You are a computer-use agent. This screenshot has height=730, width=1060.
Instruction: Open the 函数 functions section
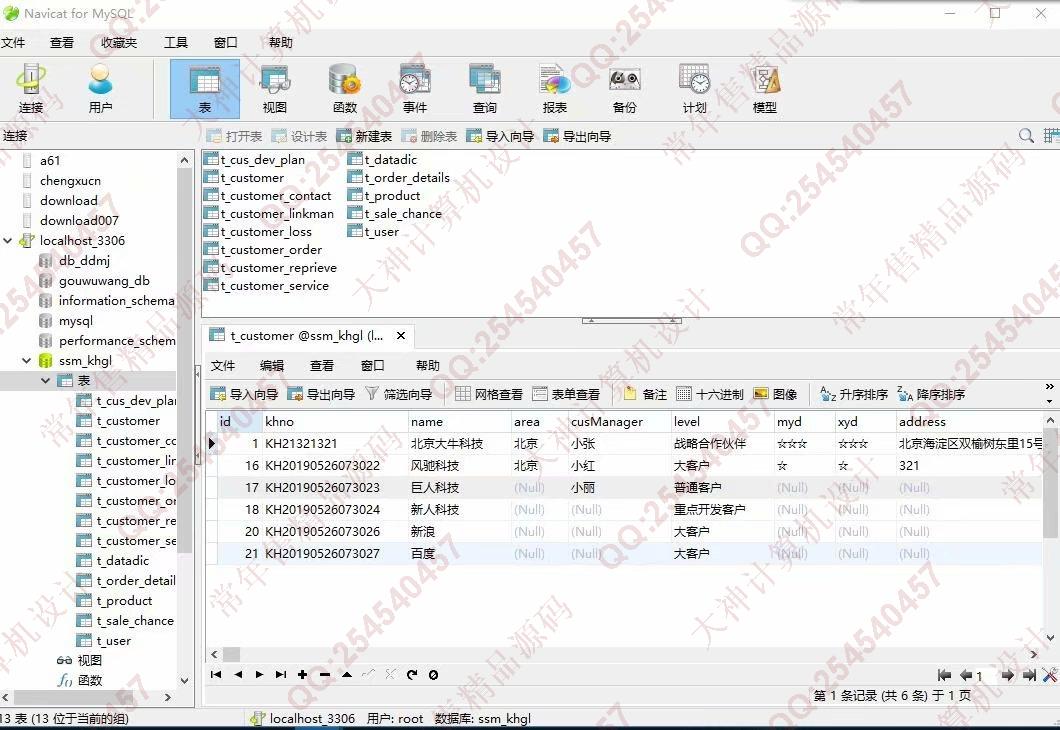(x=345, y=89)
